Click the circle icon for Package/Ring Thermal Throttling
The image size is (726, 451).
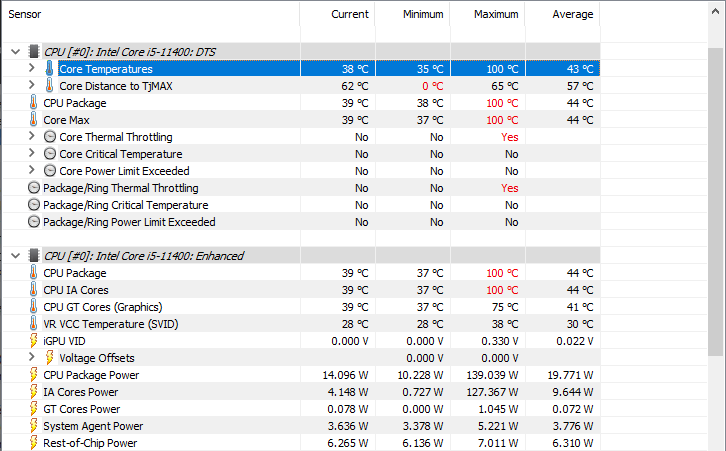click(34, 188)
